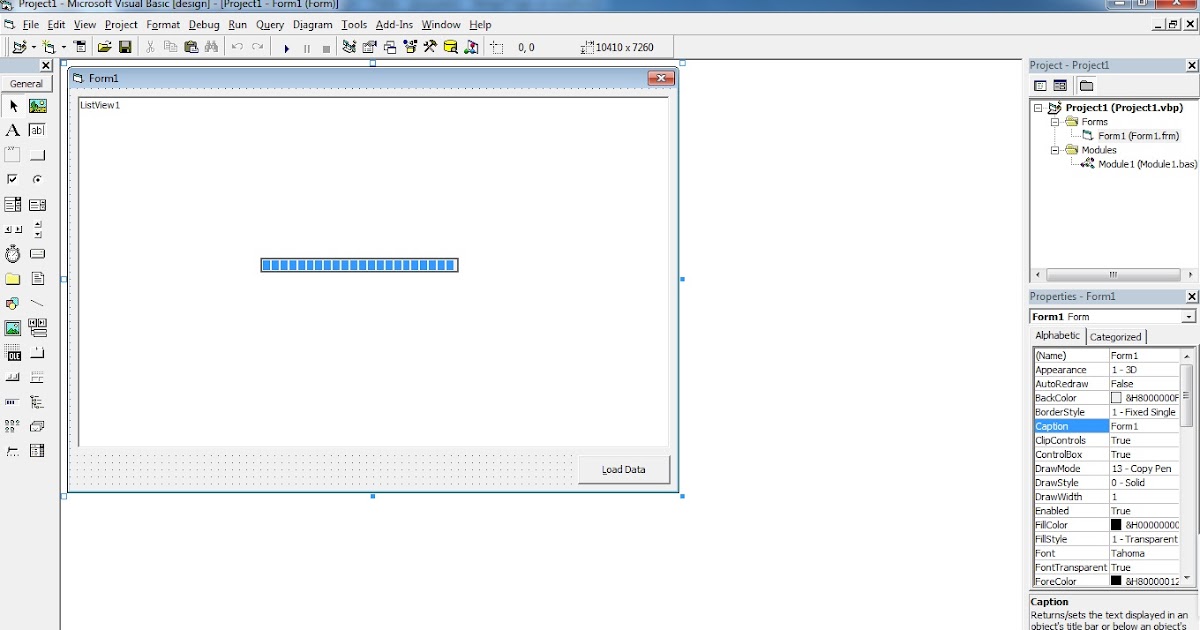Select the Frame control in the toolbox
The width and height of the screenshot is (1200, 630).
[x=14, y=154]
